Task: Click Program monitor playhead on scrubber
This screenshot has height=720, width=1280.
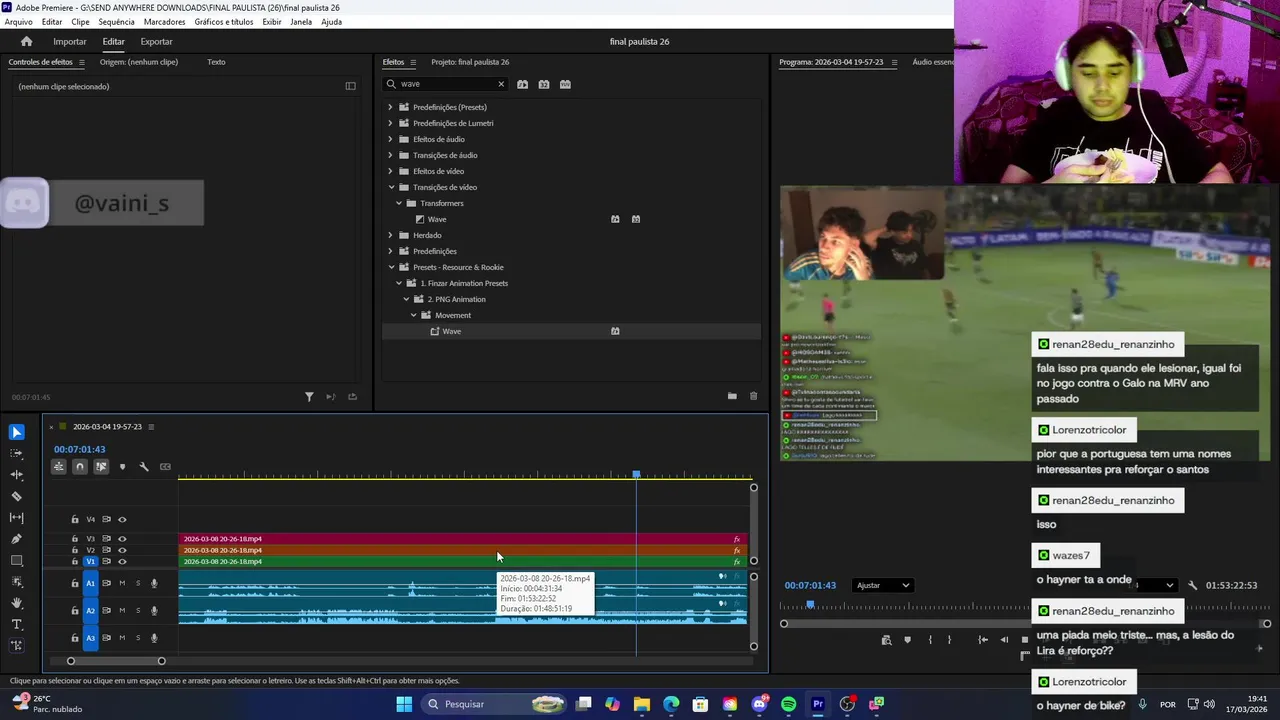Action: click(810, 605)
